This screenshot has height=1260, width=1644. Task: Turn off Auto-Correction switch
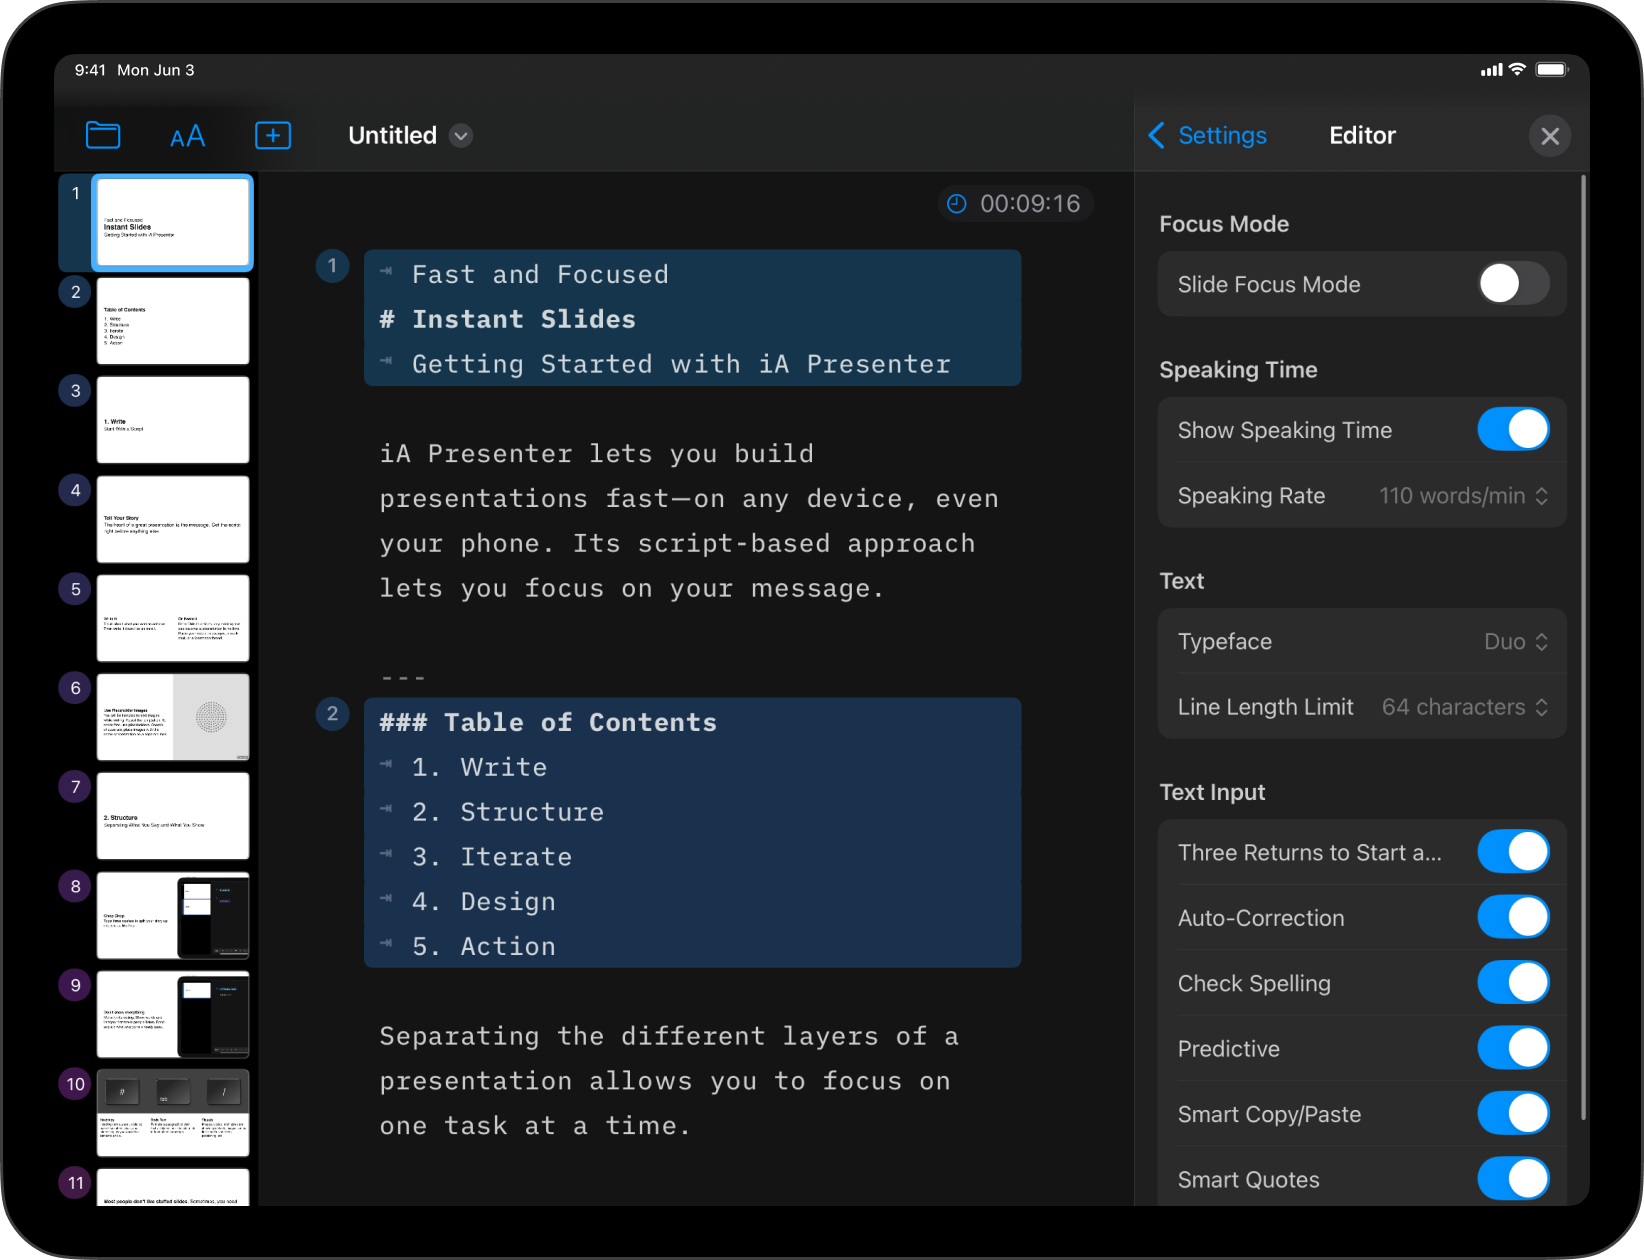point(1513,917)
